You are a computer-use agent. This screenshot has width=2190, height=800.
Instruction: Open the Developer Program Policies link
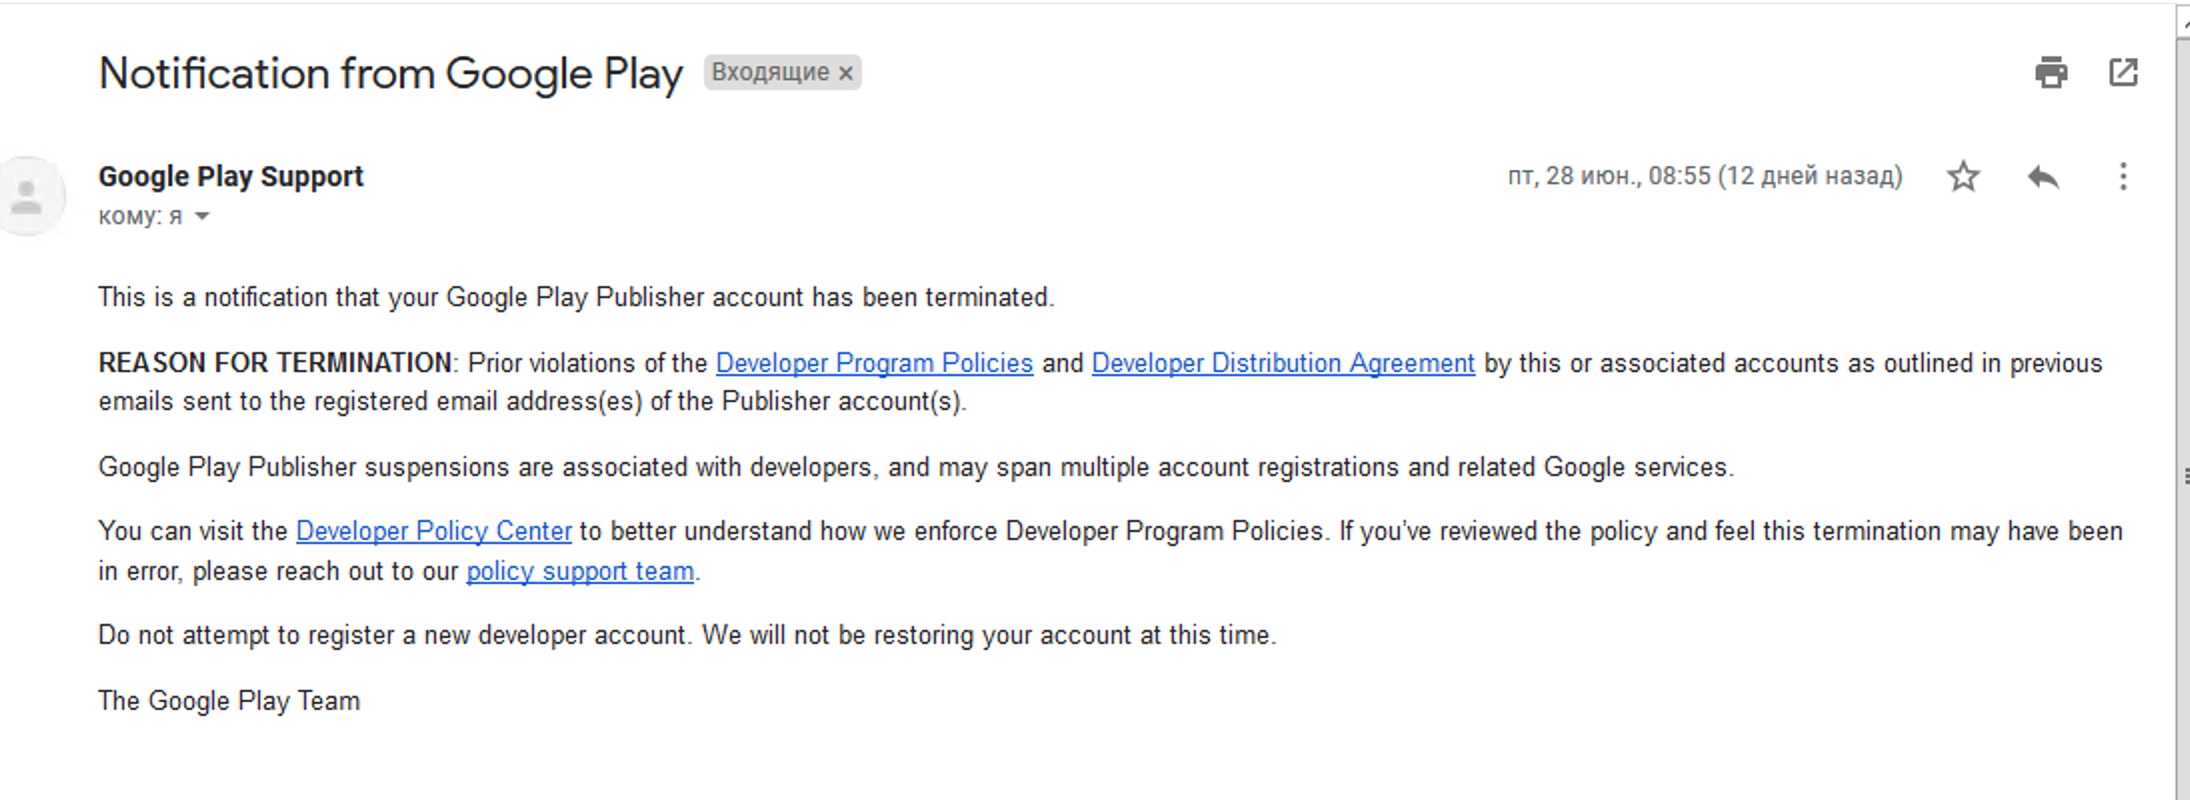tap(874, 363)
